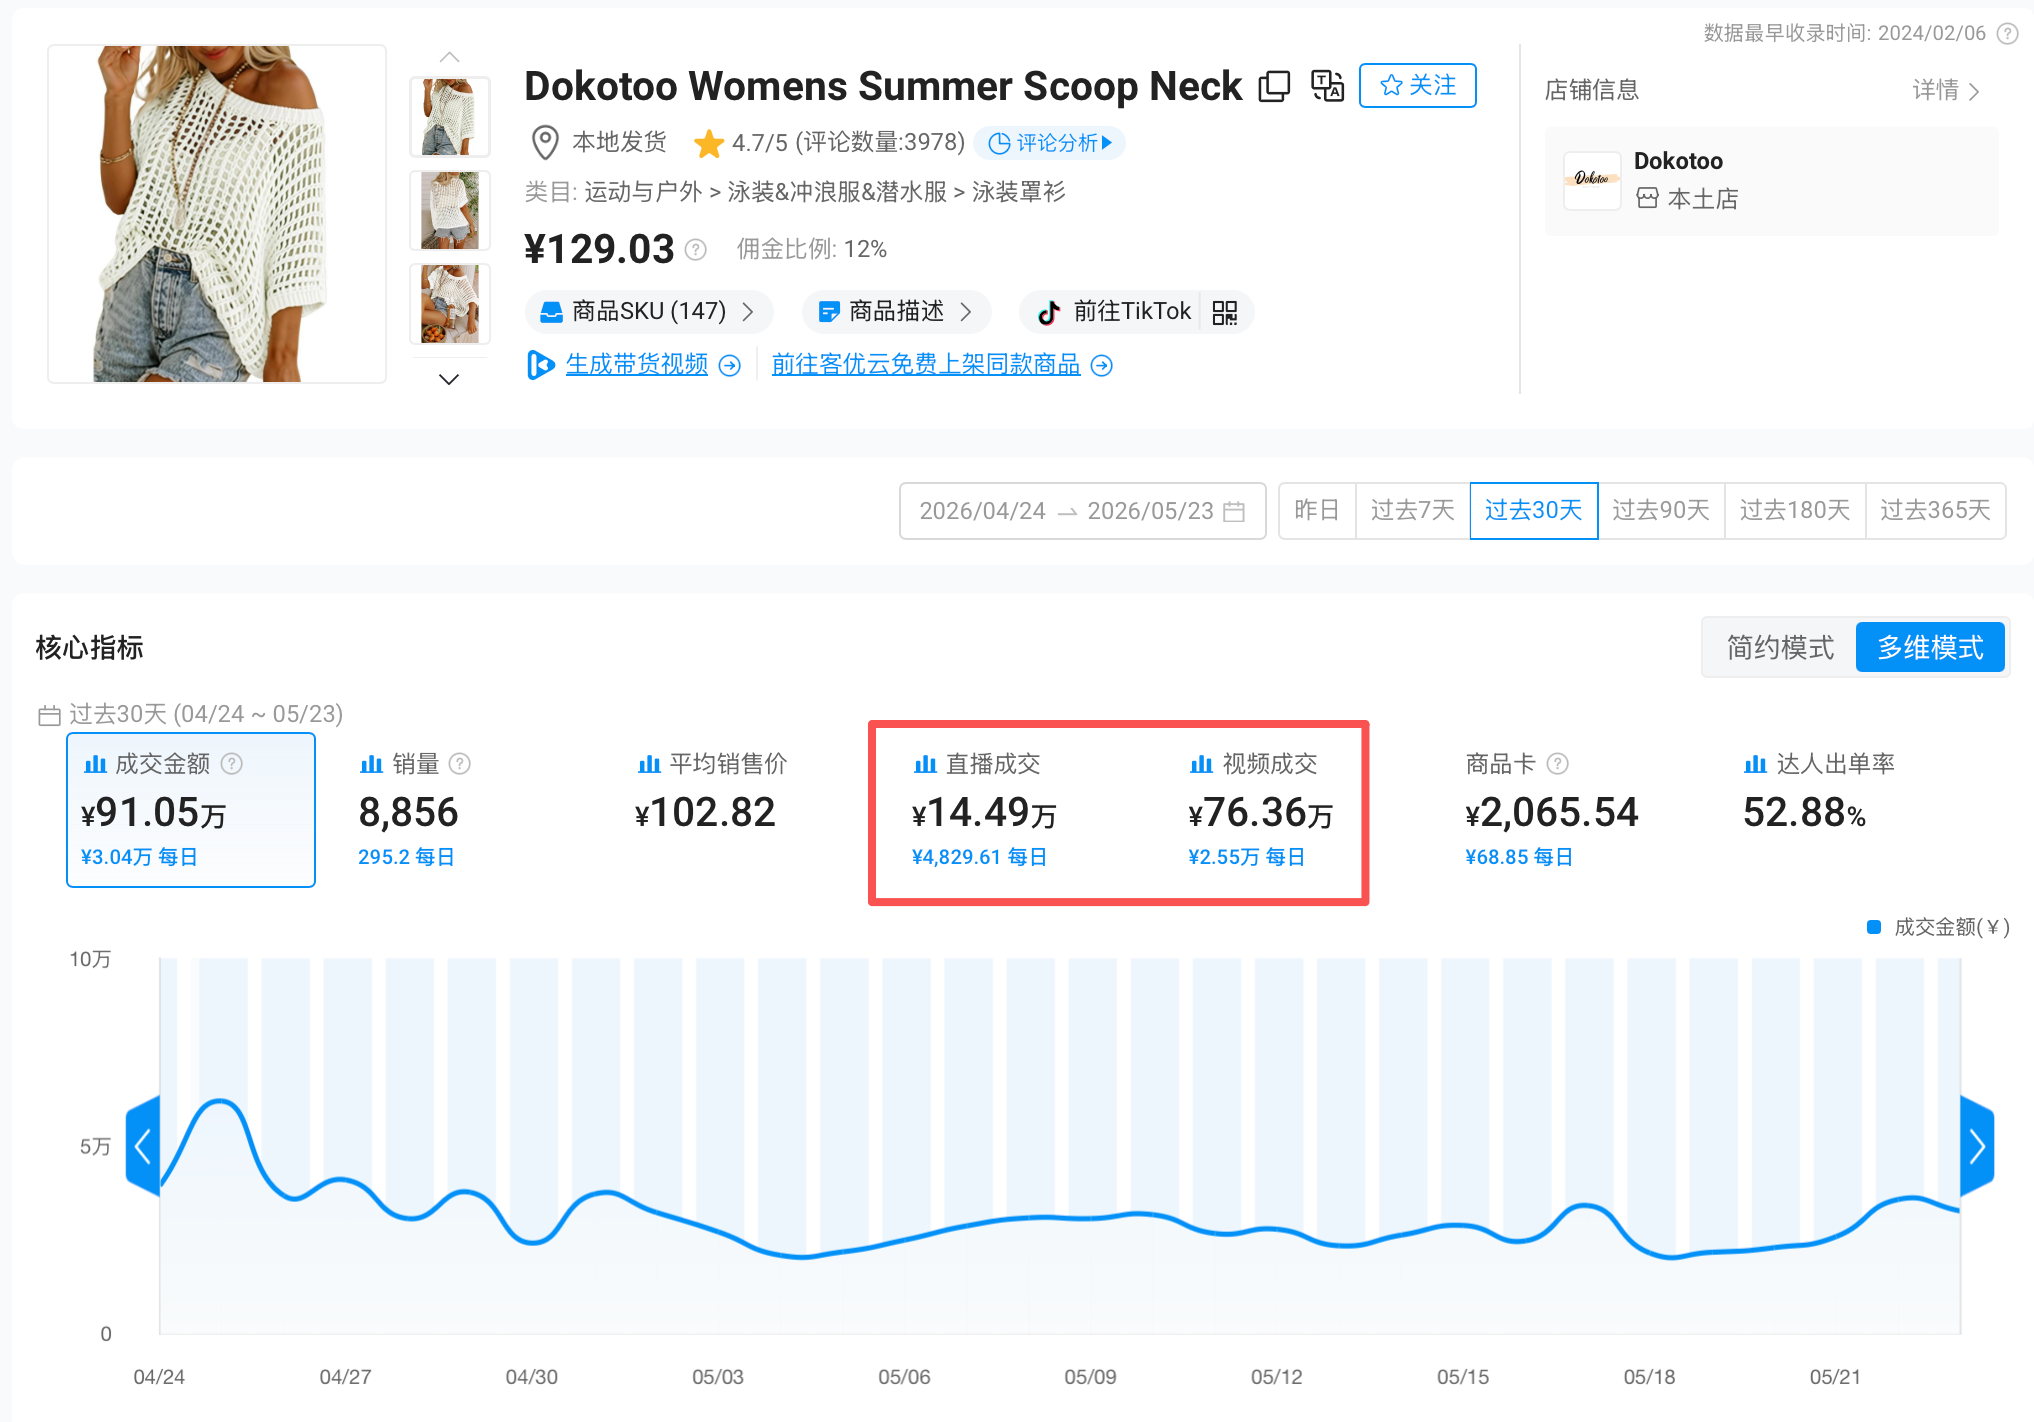The width and height of the screenshot is (2034, 1422).
Task: Open 详情 shop details
Action: click(x=1945, y=91)
